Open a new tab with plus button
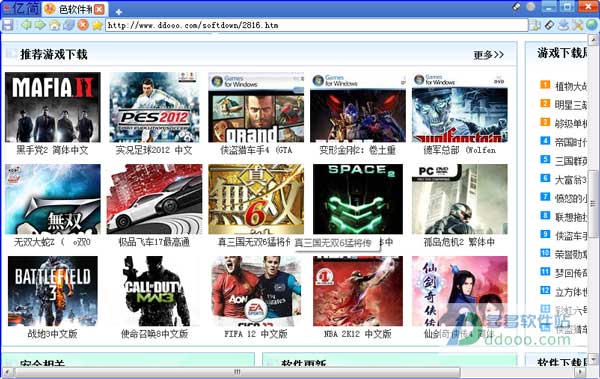This screenshot has height=379, width=600. pos(119,12)
